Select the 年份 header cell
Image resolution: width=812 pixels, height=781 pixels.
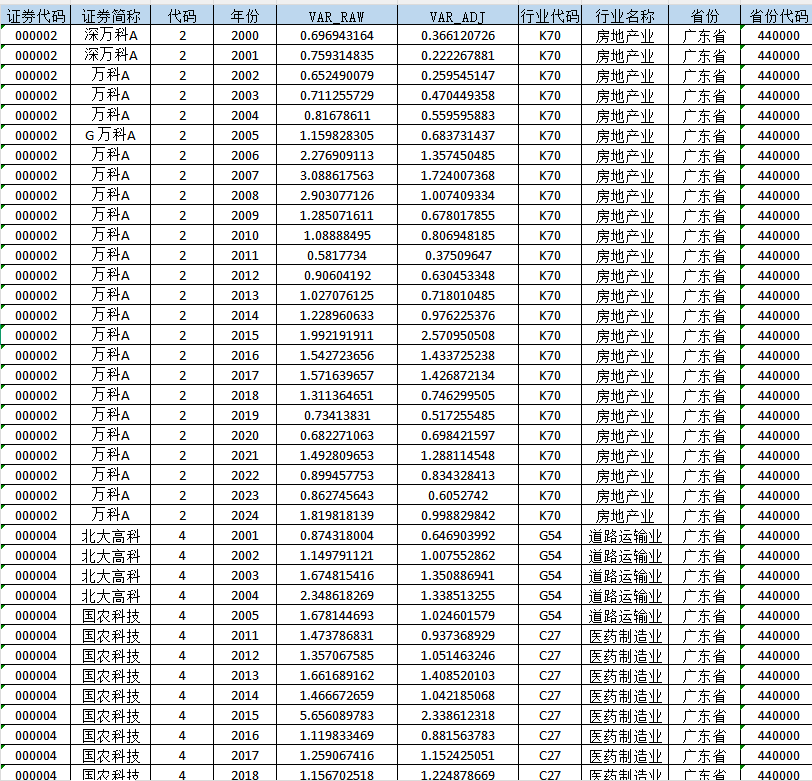tap(244, 16)
